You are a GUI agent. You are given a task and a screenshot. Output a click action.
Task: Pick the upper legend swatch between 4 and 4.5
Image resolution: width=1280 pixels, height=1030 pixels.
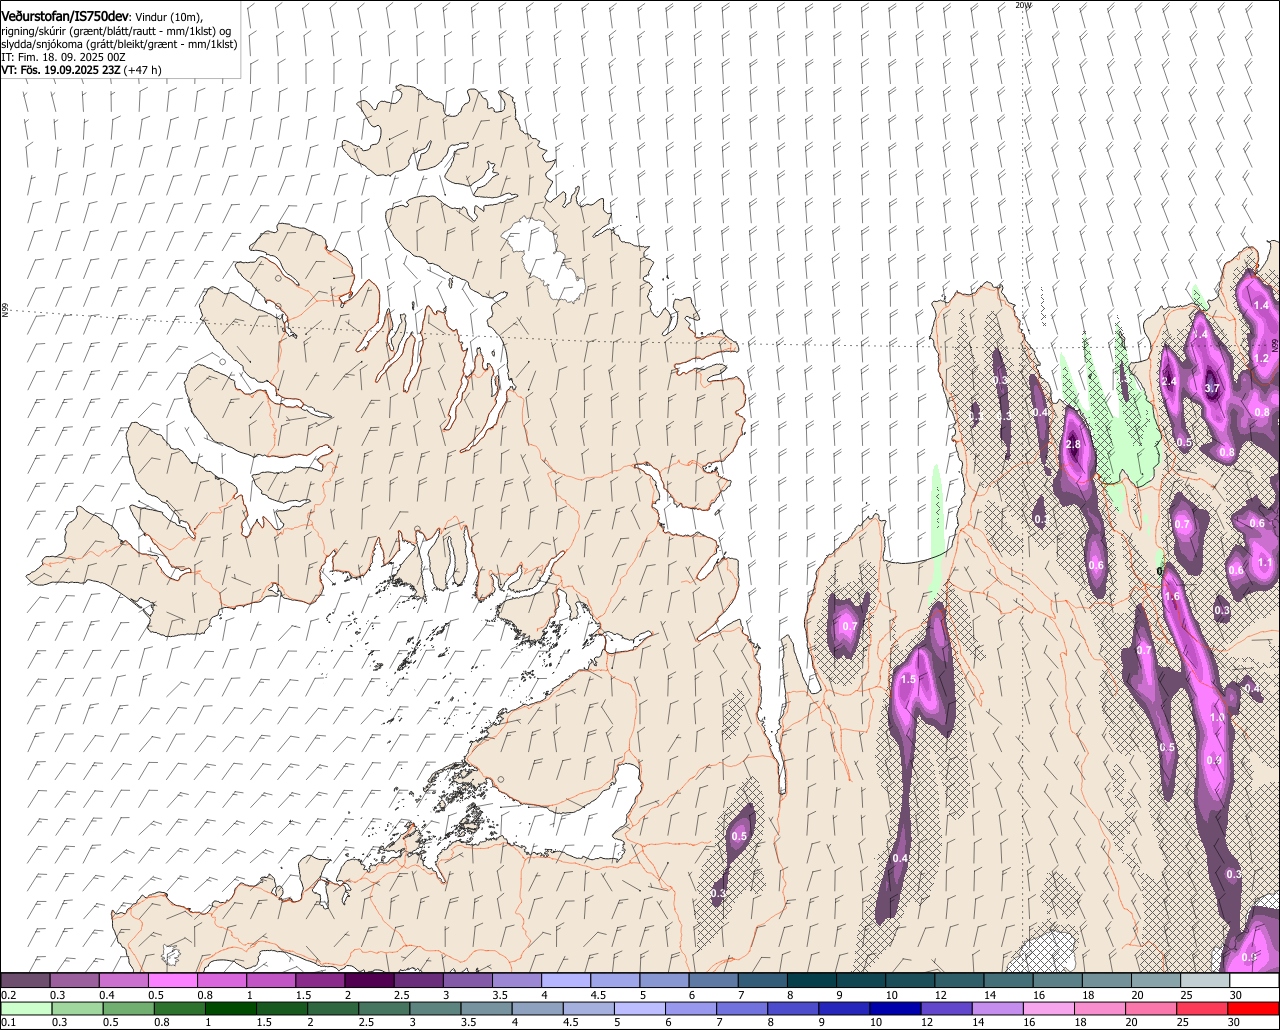click(x=566, y=980)
